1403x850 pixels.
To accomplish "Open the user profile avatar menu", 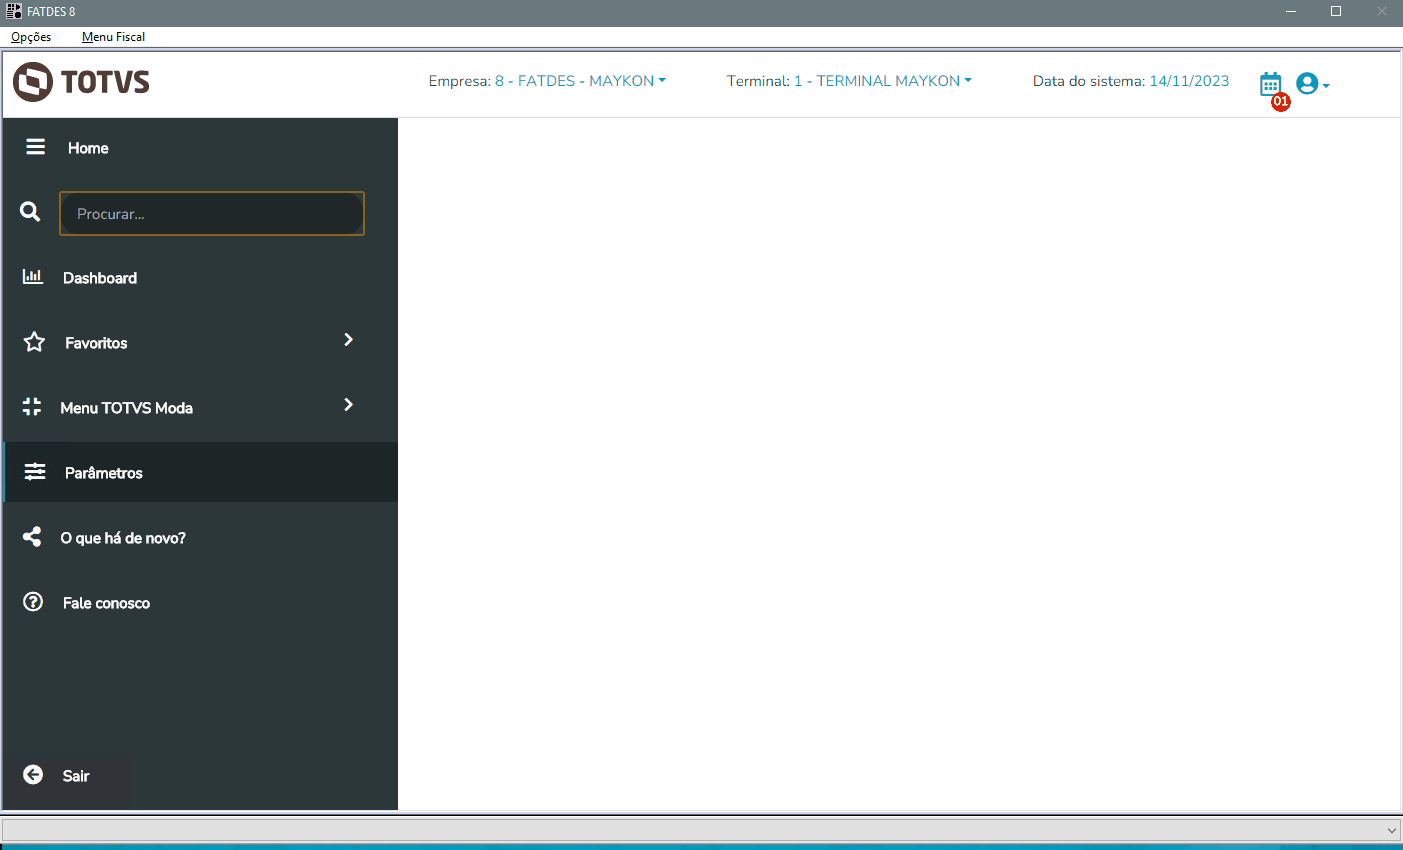I will [x=1312, y=84].
